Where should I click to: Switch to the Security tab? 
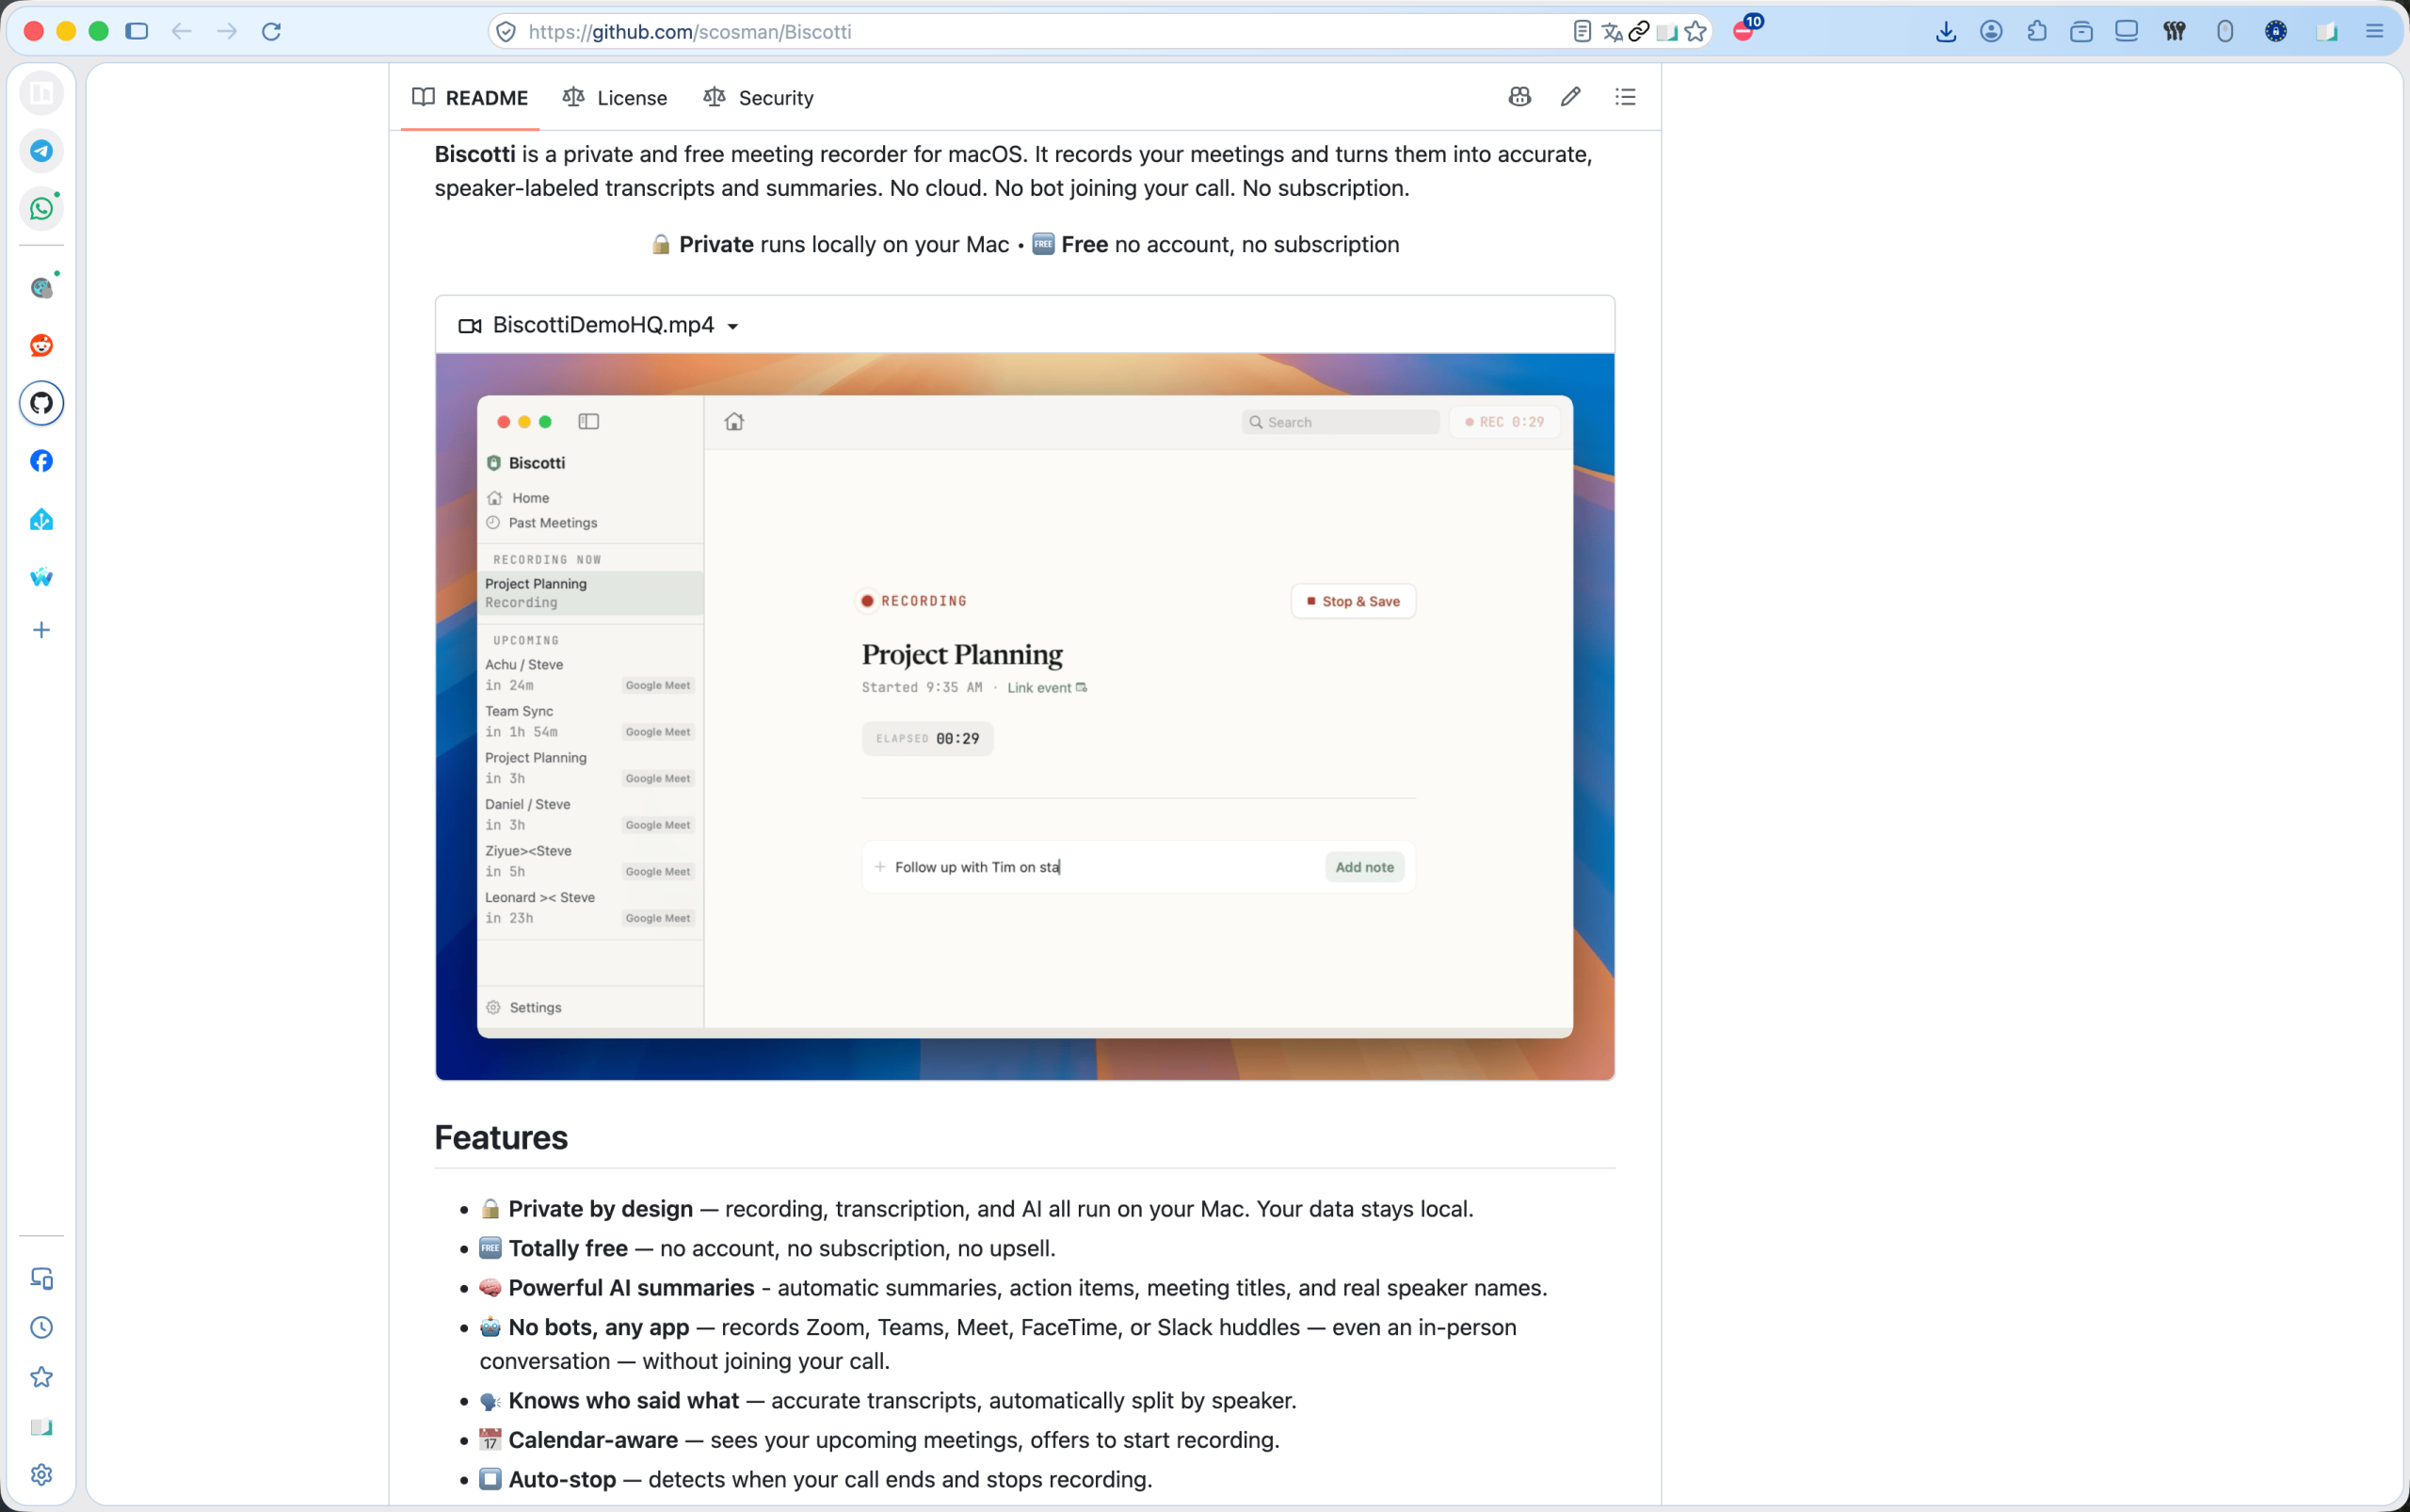758,98
